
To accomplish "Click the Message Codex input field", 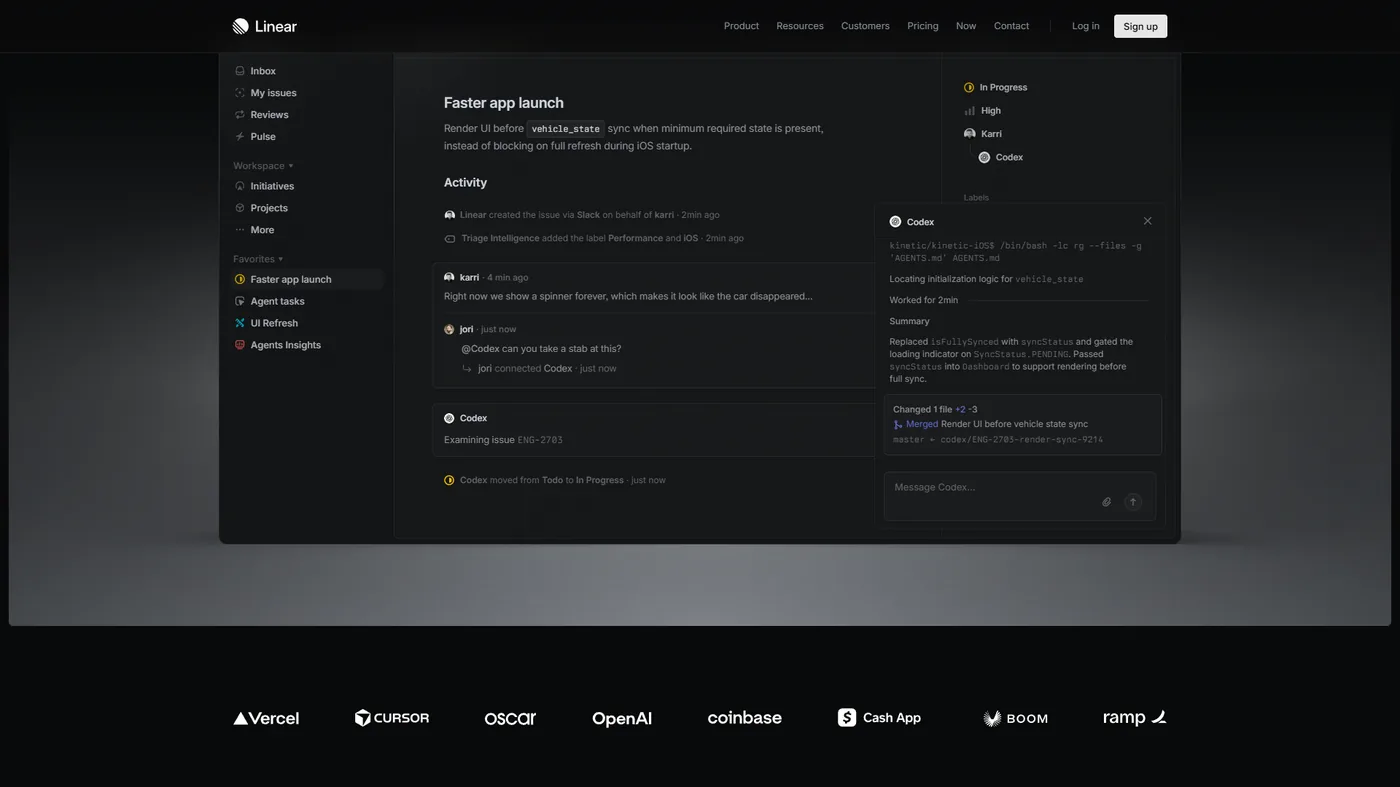I will 1020,497.
